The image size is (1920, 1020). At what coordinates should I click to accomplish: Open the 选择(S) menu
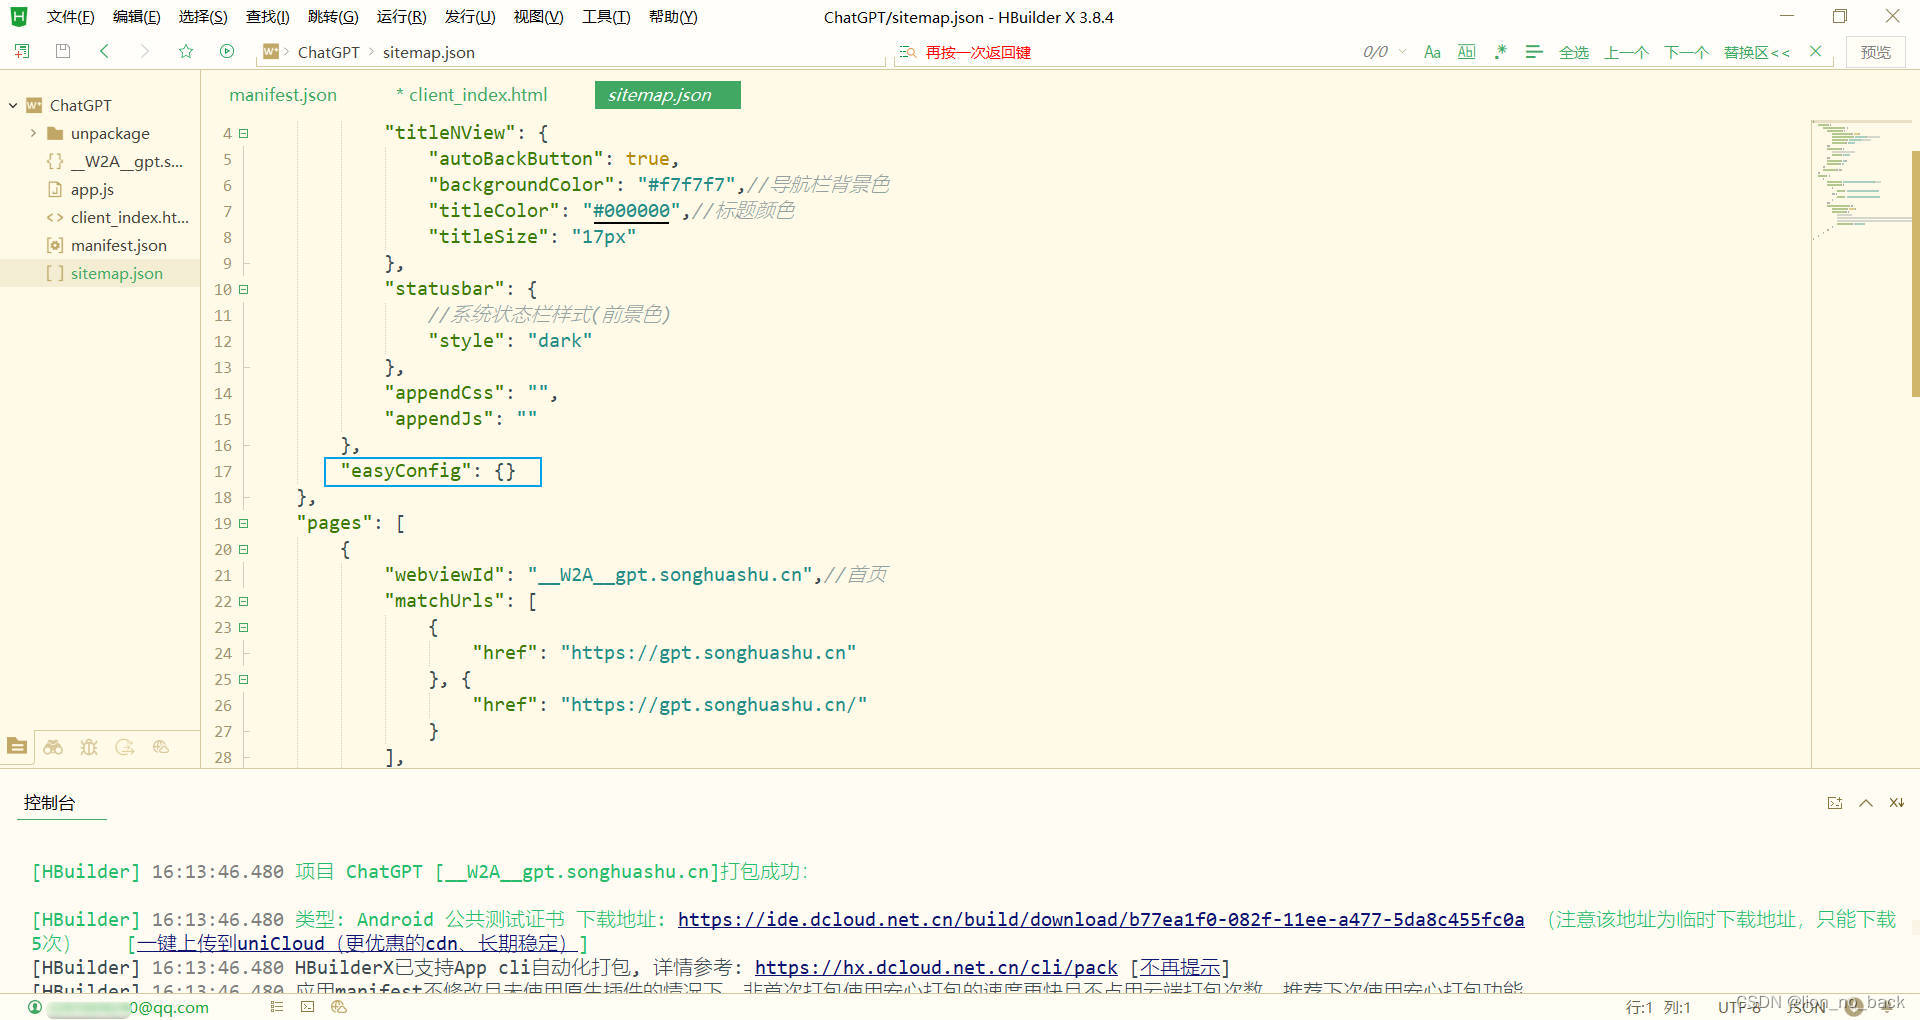click(203, 17)
